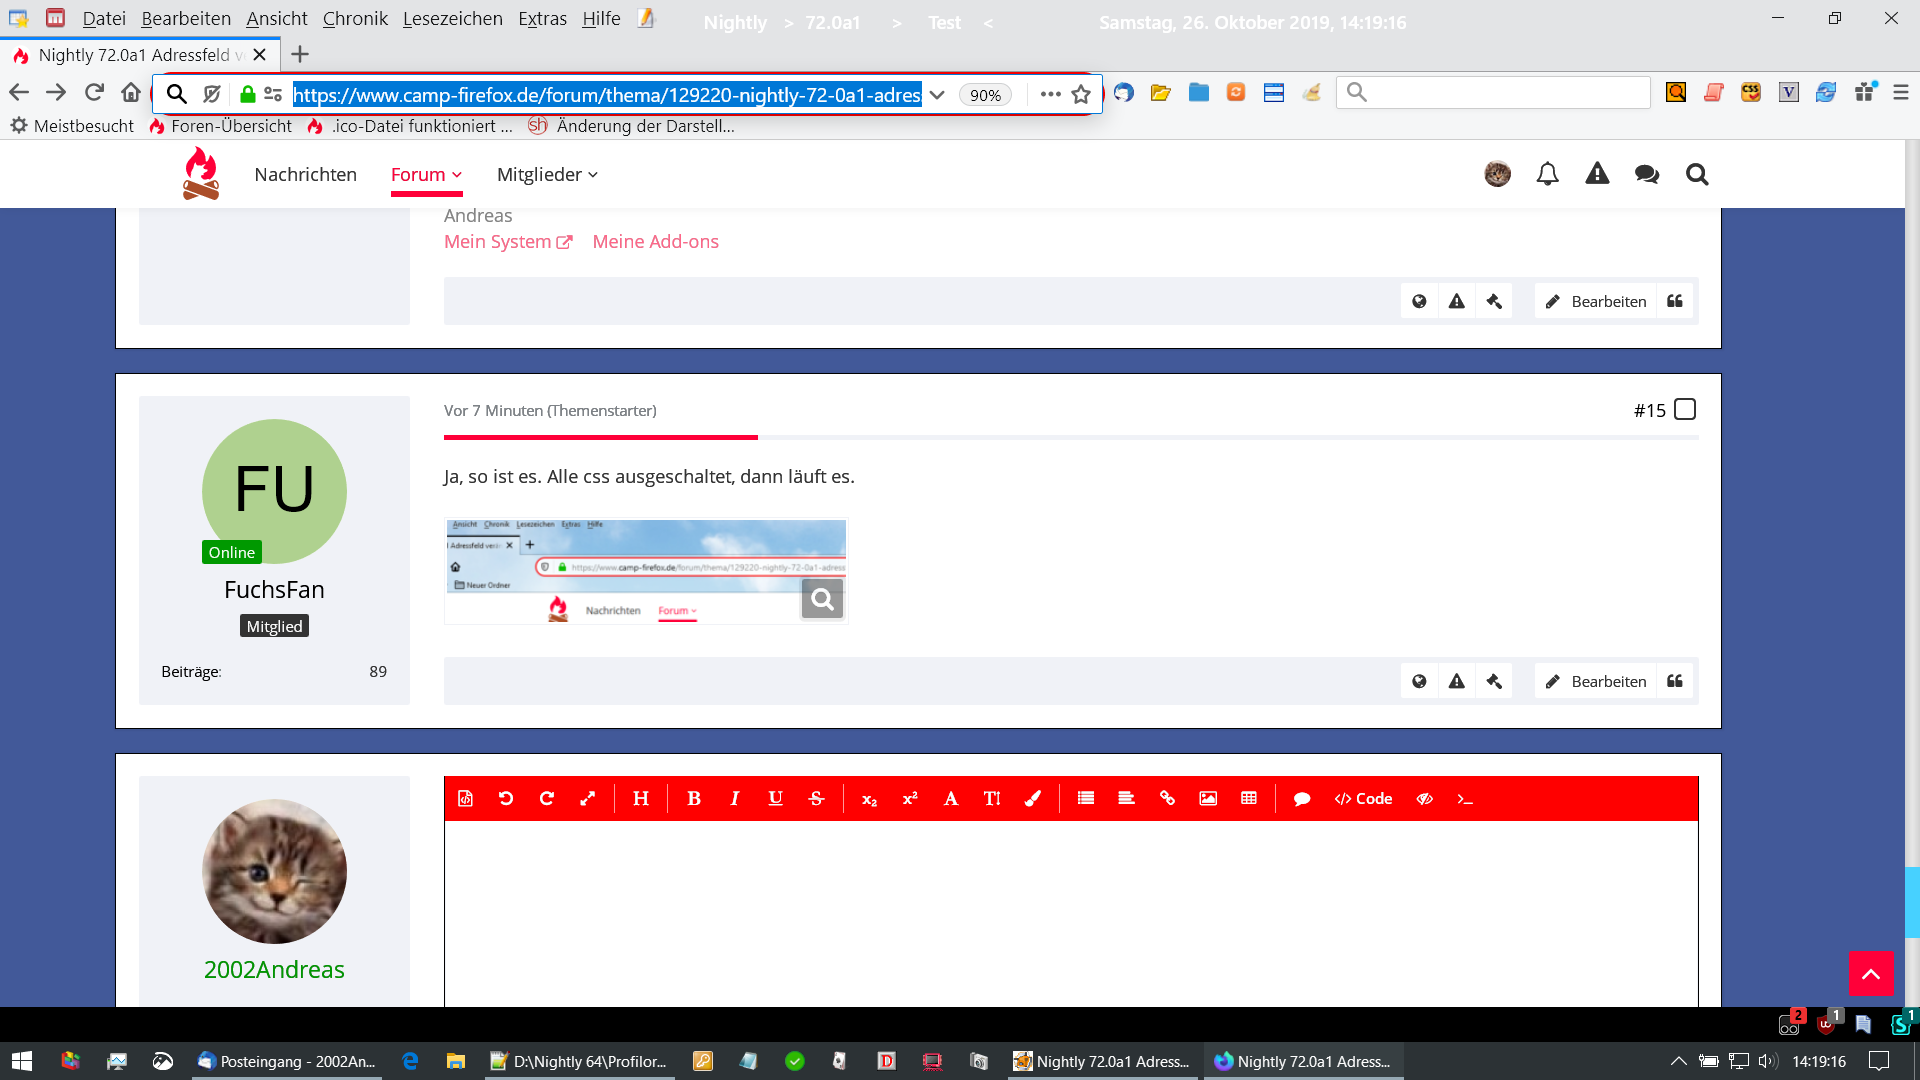Insert a link in the editor
Viewport: 1920px width, 1080px height.
[1167, 798]
